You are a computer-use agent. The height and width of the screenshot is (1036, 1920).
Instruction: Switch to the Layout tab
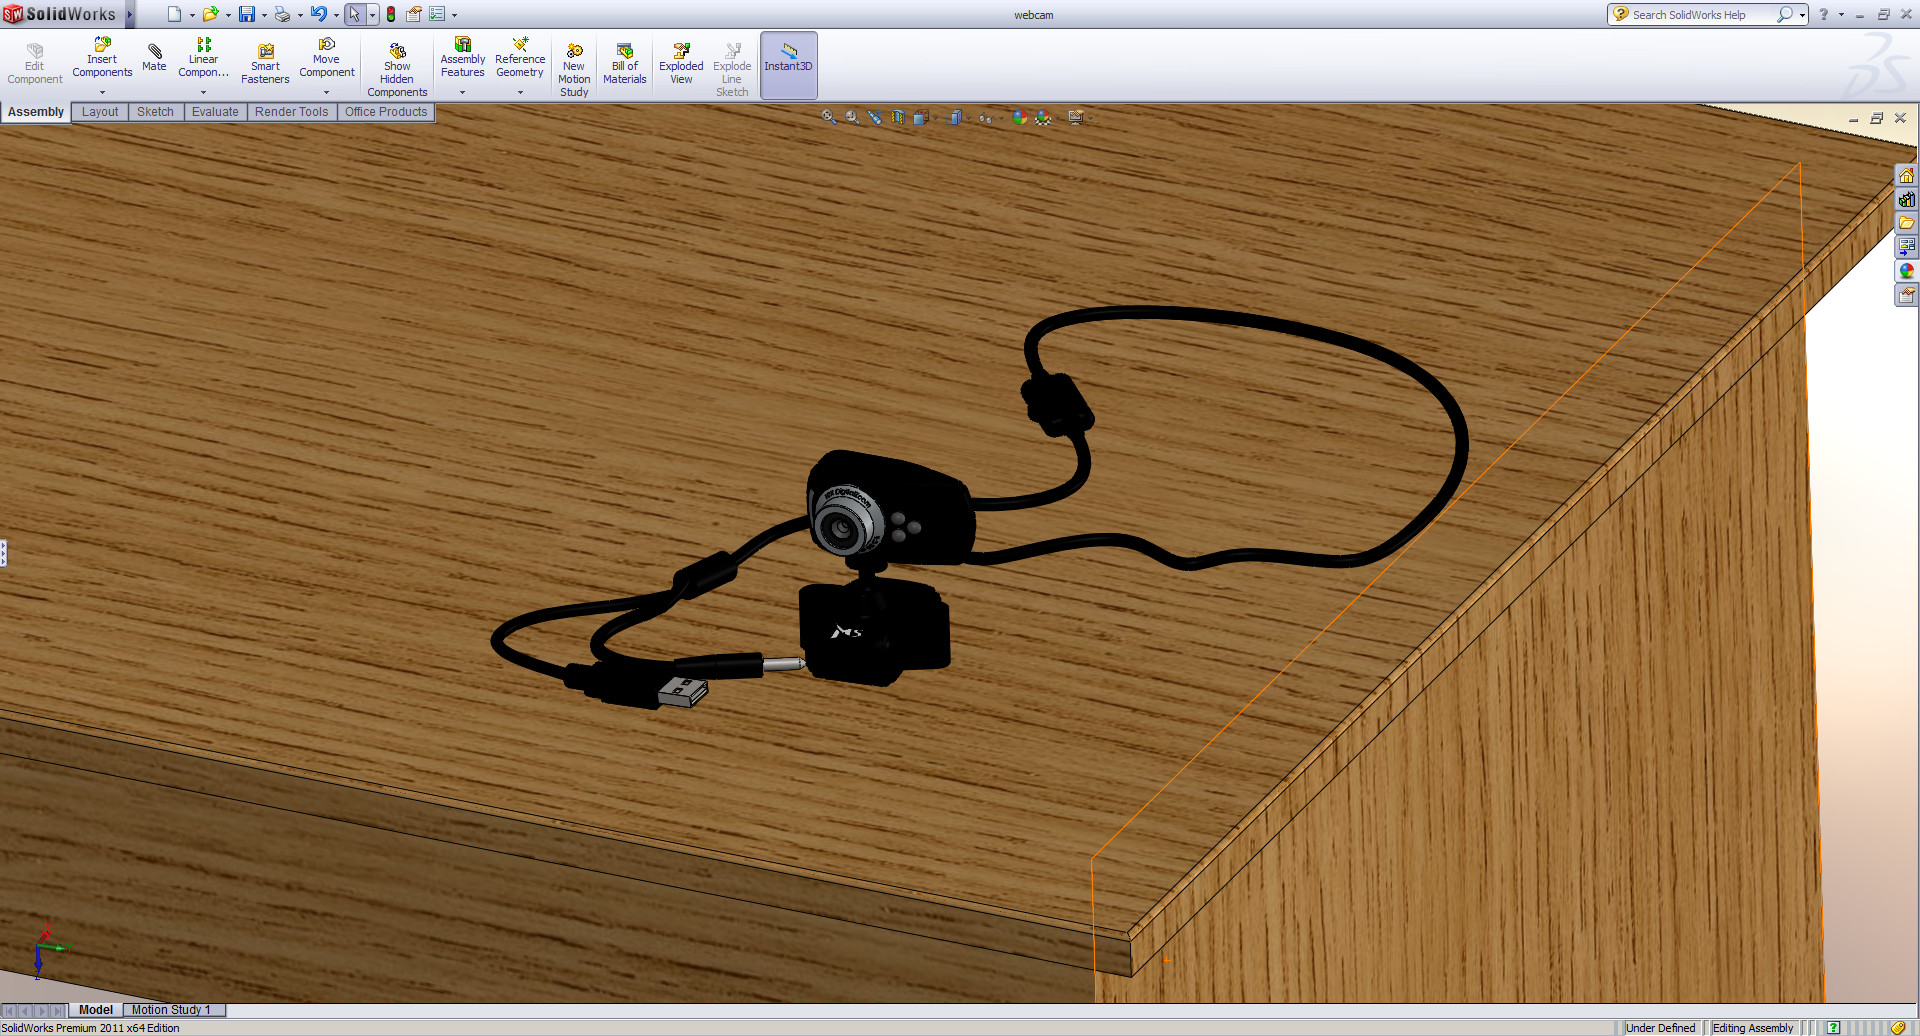(100, 112)
